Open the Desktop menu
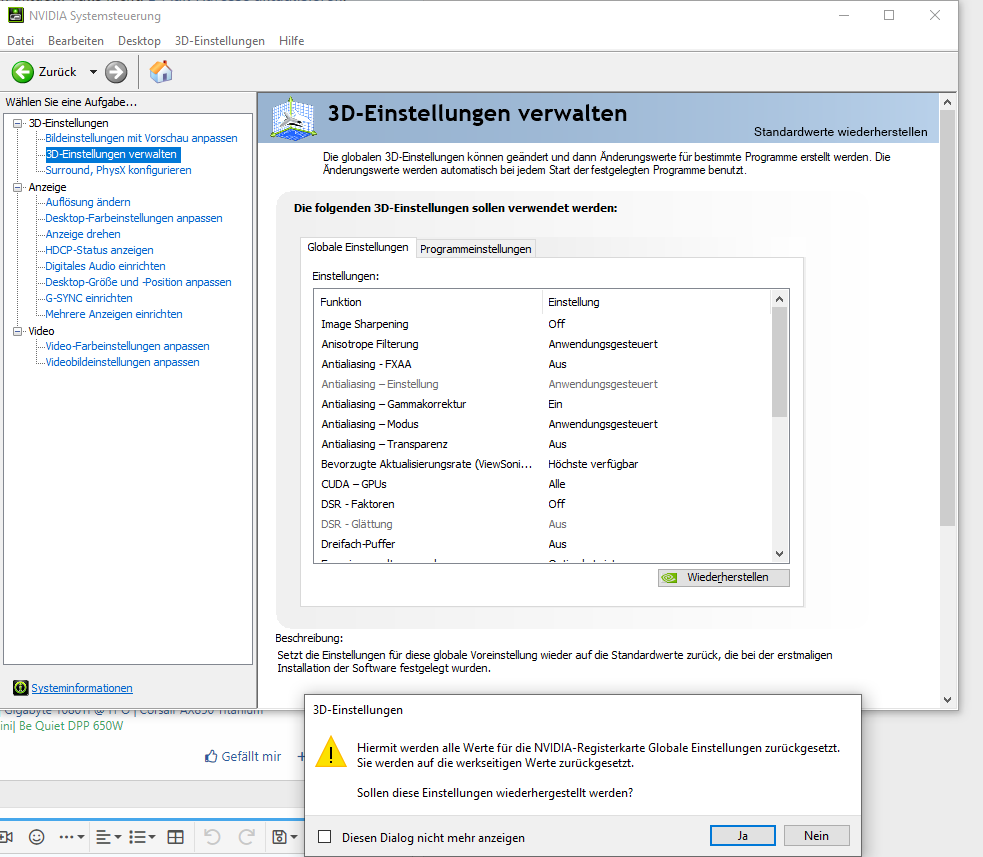 [x=139, y=41]
